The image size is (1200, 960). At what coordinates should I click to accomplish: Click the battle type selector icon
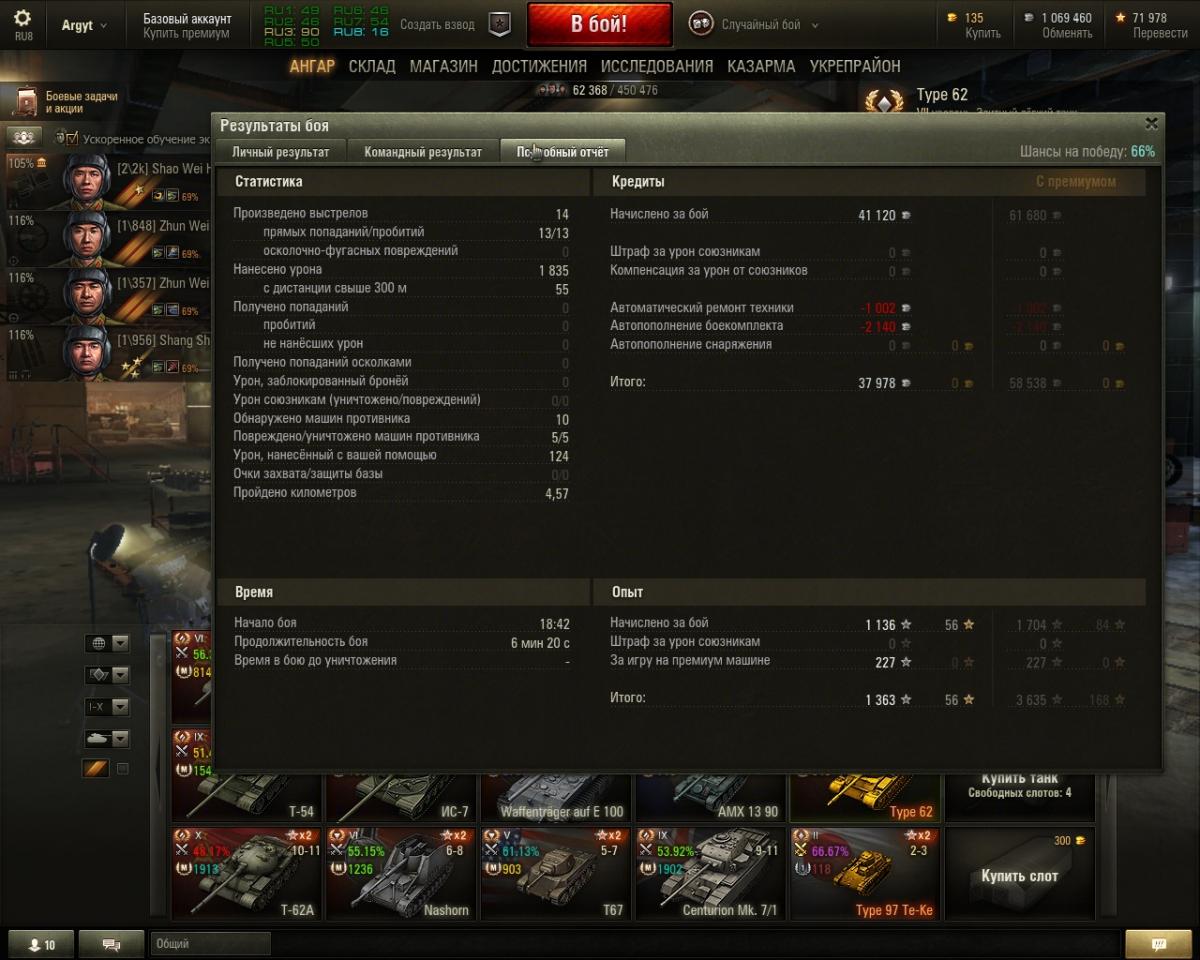(701, 24)
